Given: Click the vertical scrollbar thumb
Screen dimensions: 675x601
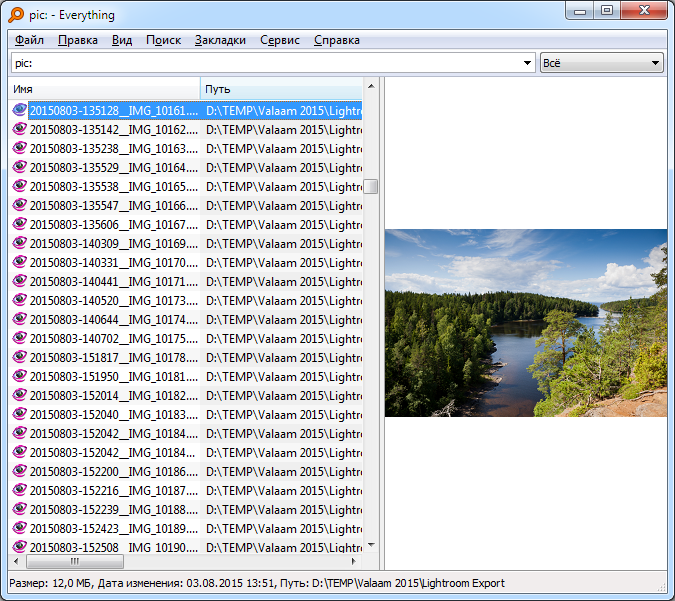Looking at the screenshot, I should click(371, 186).
